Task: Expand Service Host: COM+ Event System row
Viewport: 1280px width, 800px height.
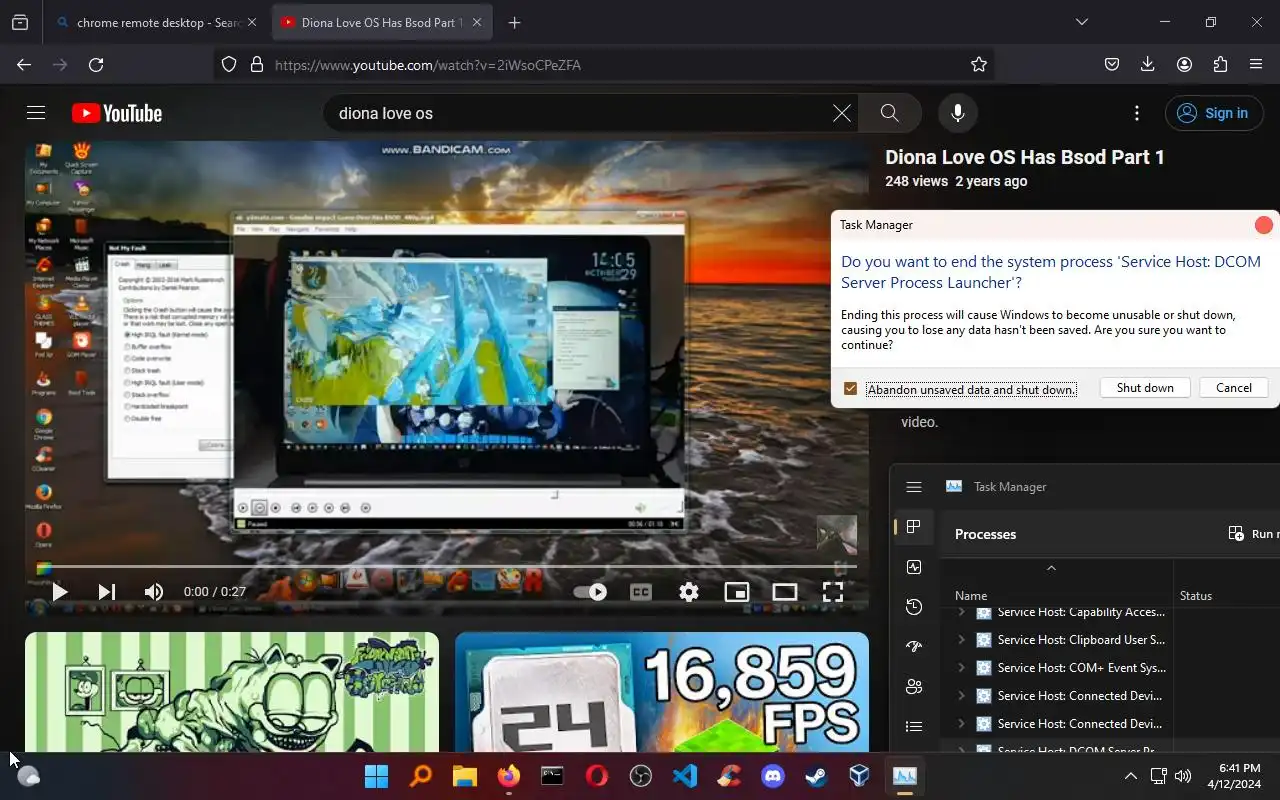Action: (x=962, y=668)
